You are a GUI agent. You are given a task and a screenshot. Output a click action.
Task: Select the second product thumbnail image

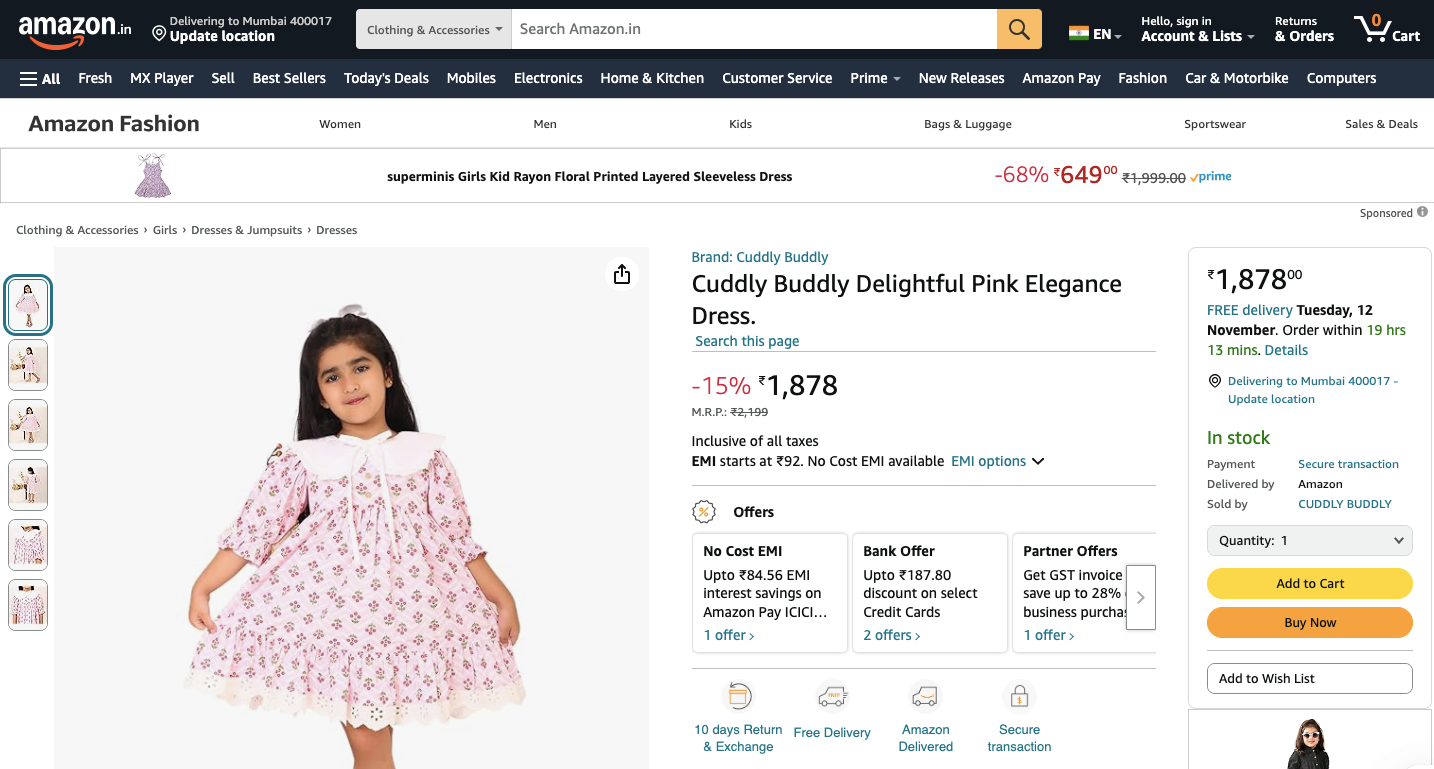(x=28, y=365)
